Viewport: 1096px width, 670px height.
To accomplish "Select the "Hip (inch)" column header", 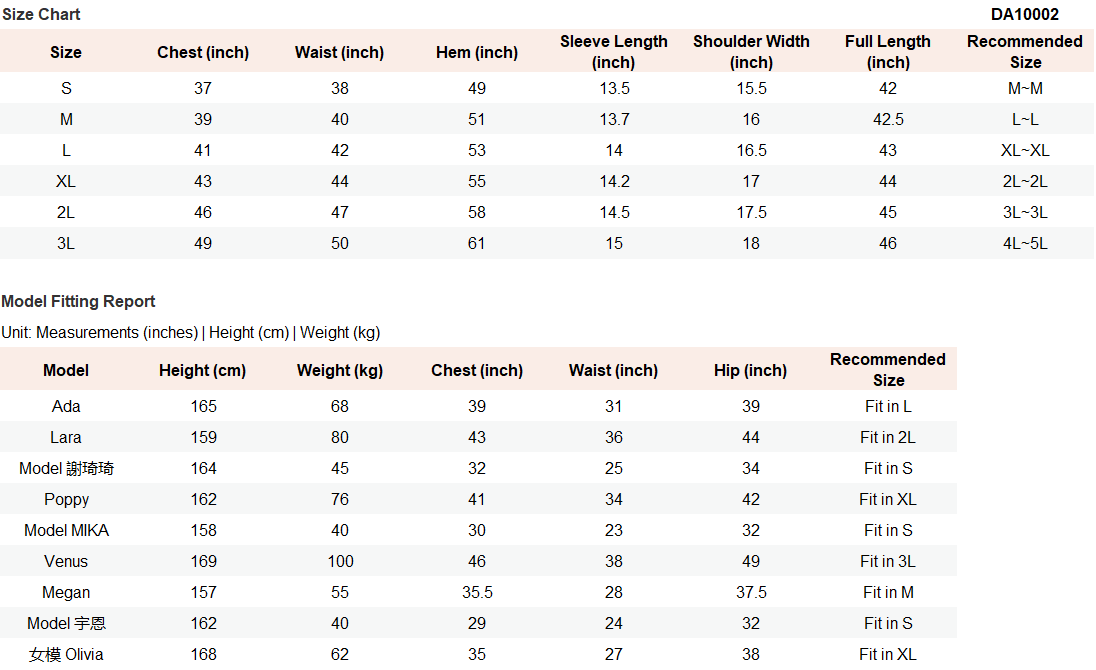I will [751, 371].
